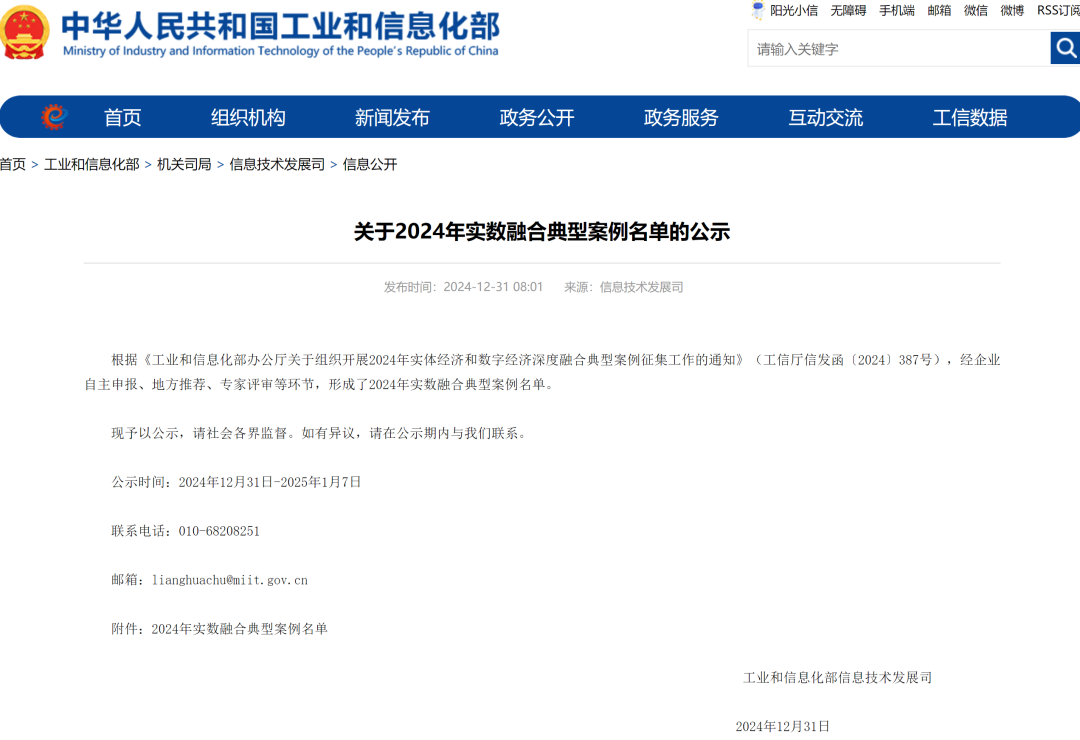The height and width of the screenshot is (740, 1080).
Task: Click the ministry title 中华人民共和国工业和信息化部
Action: click(280, 26)
